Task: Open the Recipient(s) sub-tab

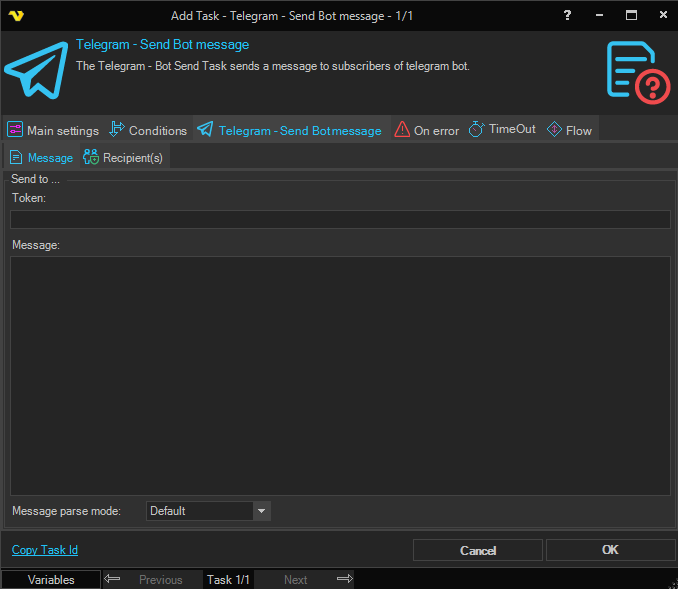Action: click(x=123, y=157)
